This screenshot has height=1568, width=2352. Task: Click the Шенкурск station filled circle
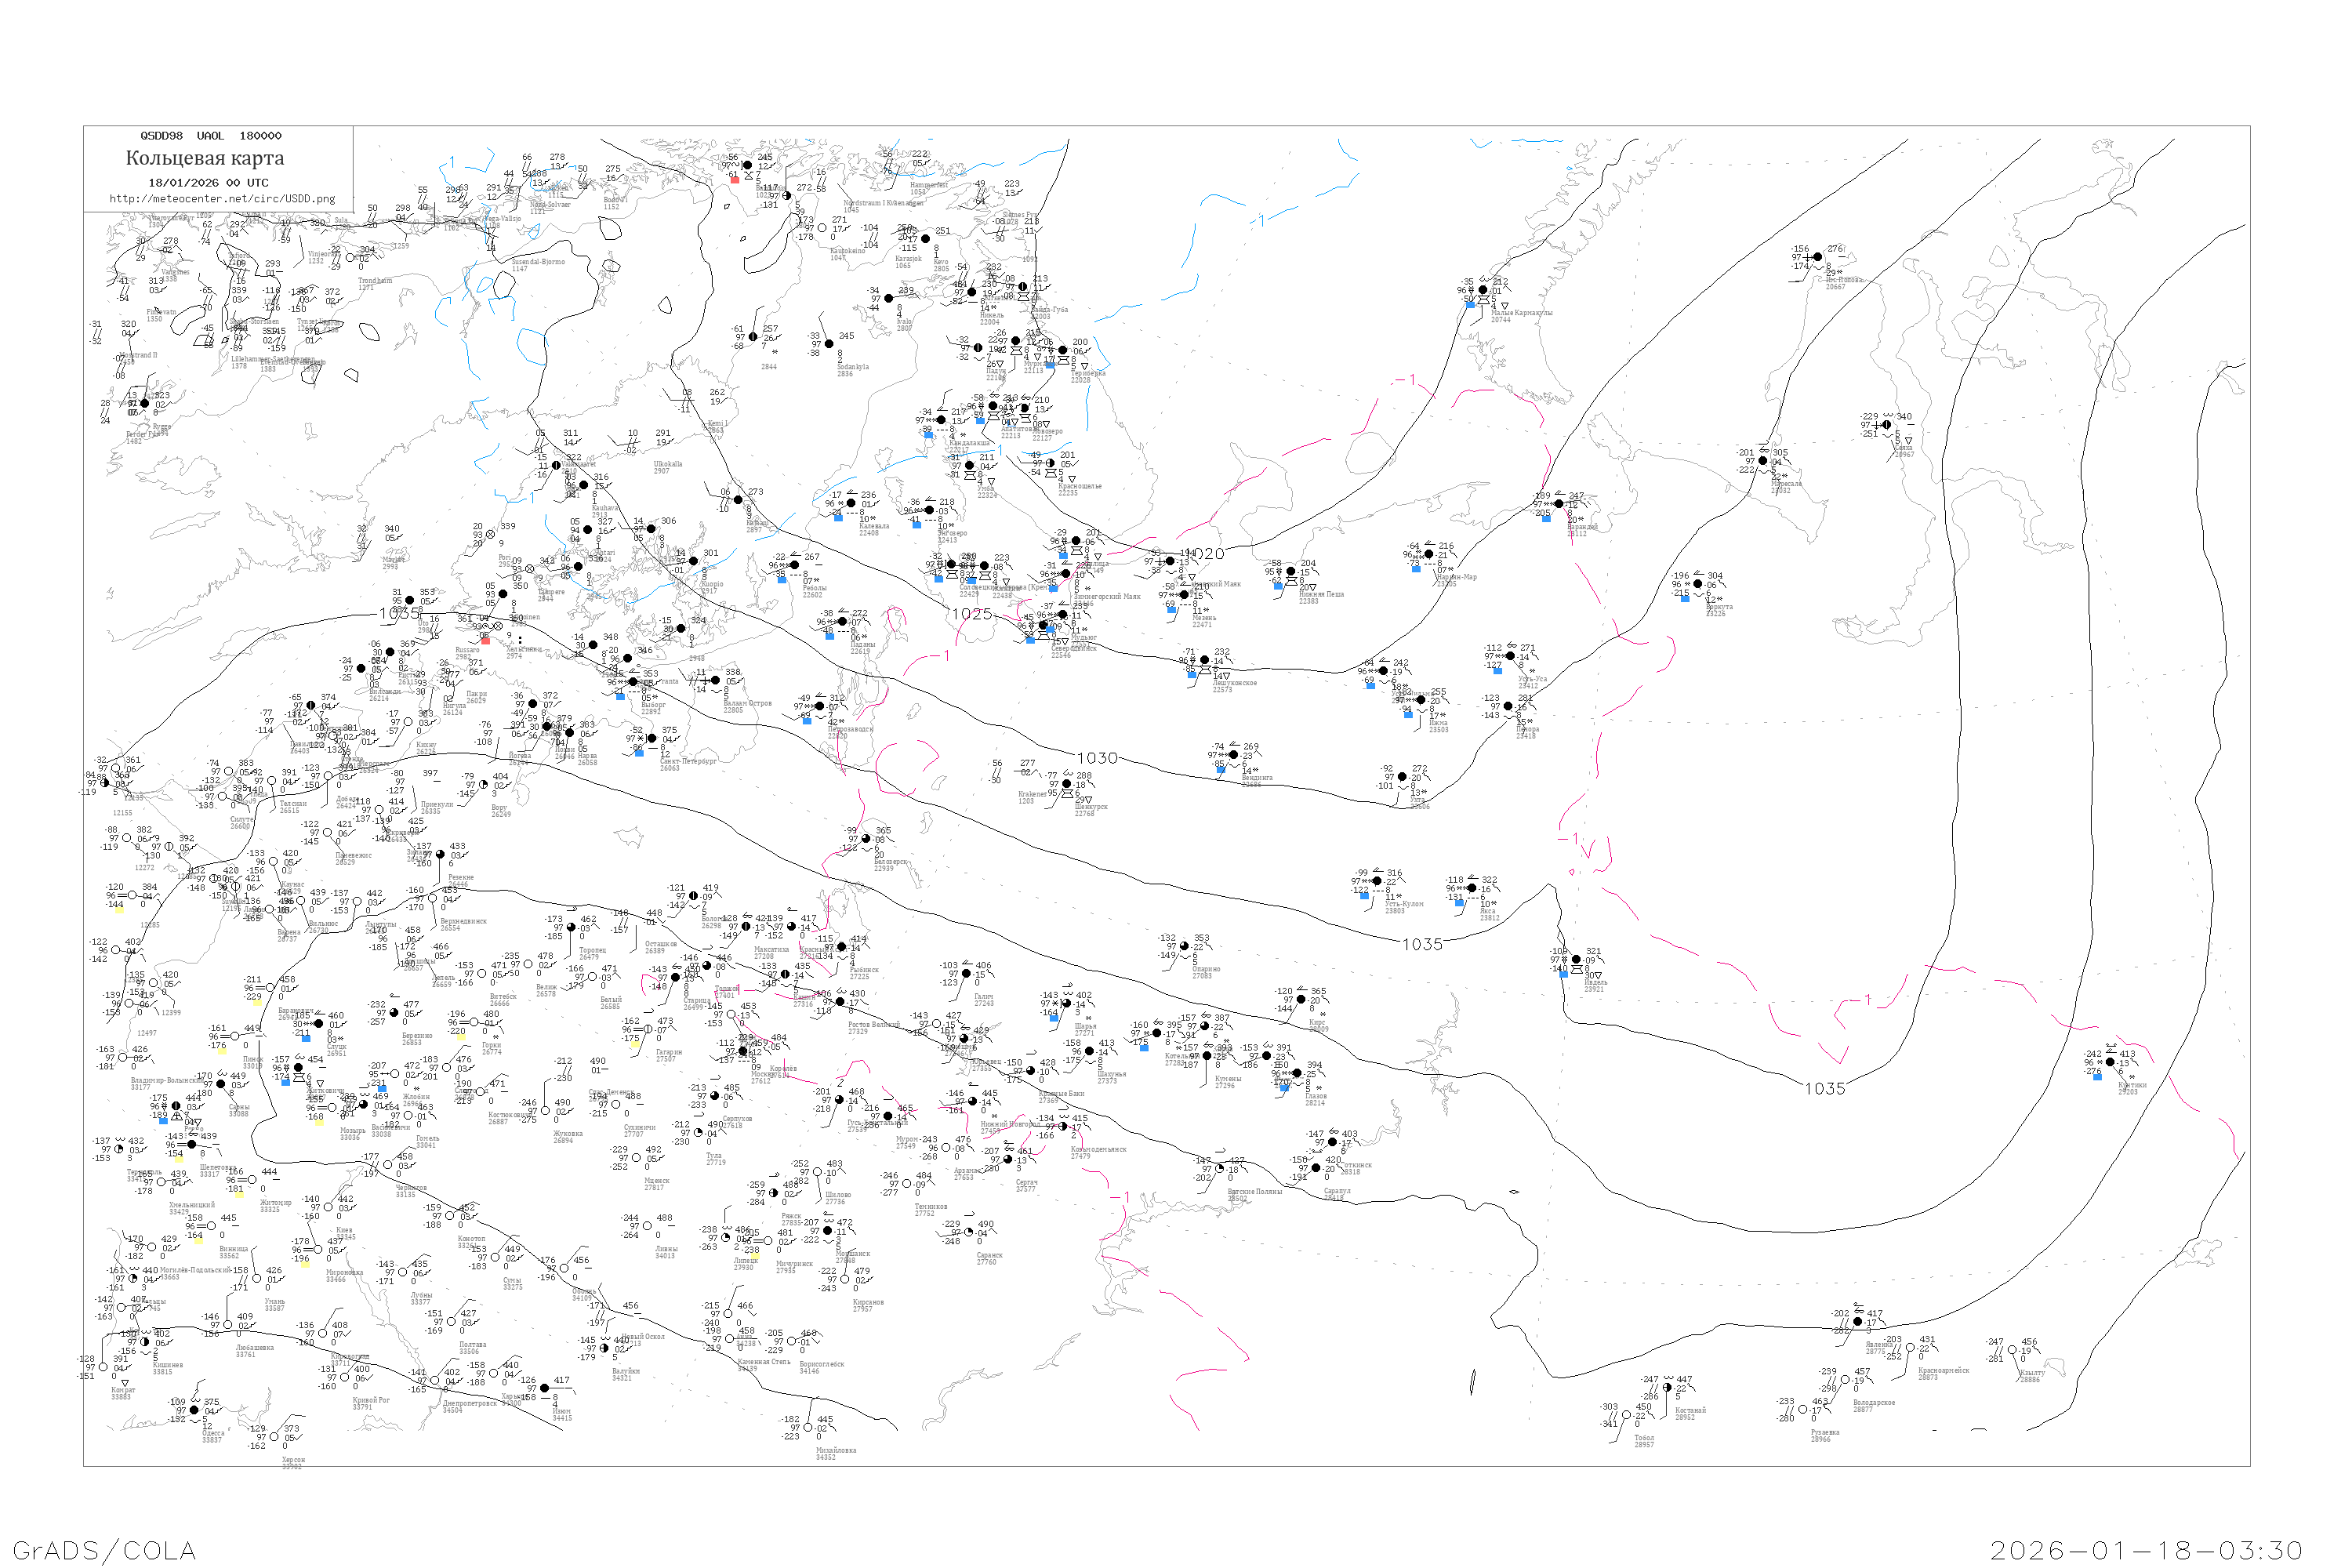(x=1066, y=784)
